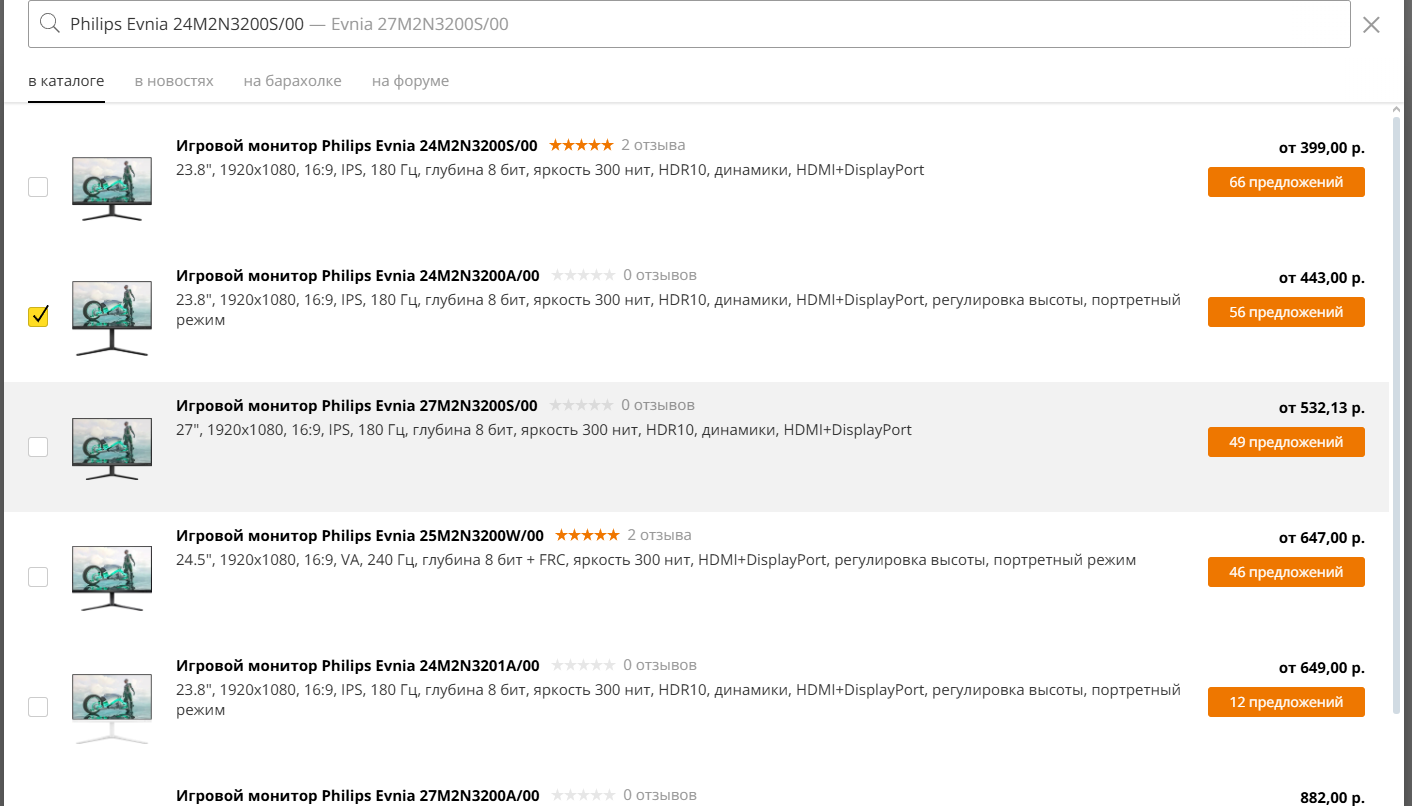Open the «66 предложений» offers button
Screen dimensions: 1412x806
1286,182
